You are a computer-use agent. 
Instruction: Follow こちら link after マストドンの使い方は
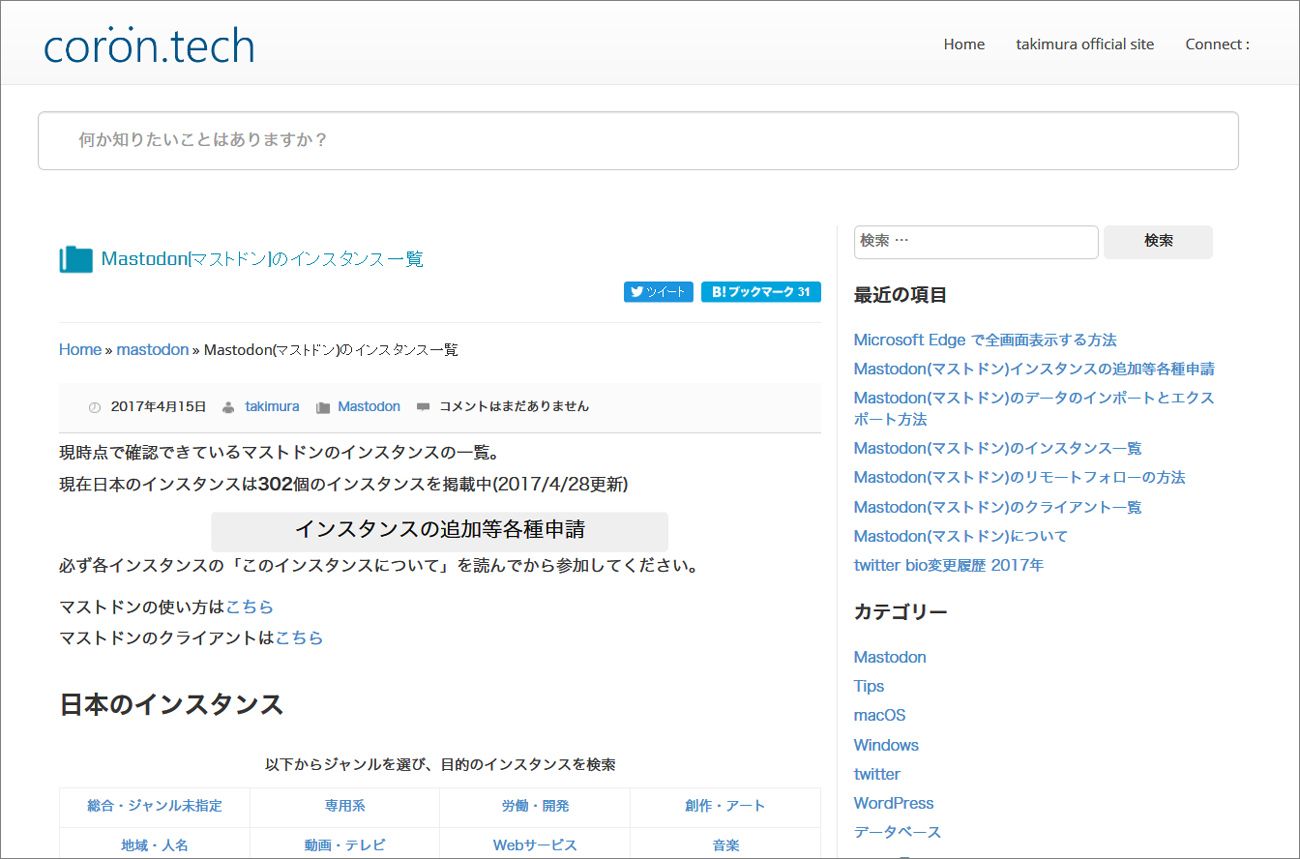249,607
